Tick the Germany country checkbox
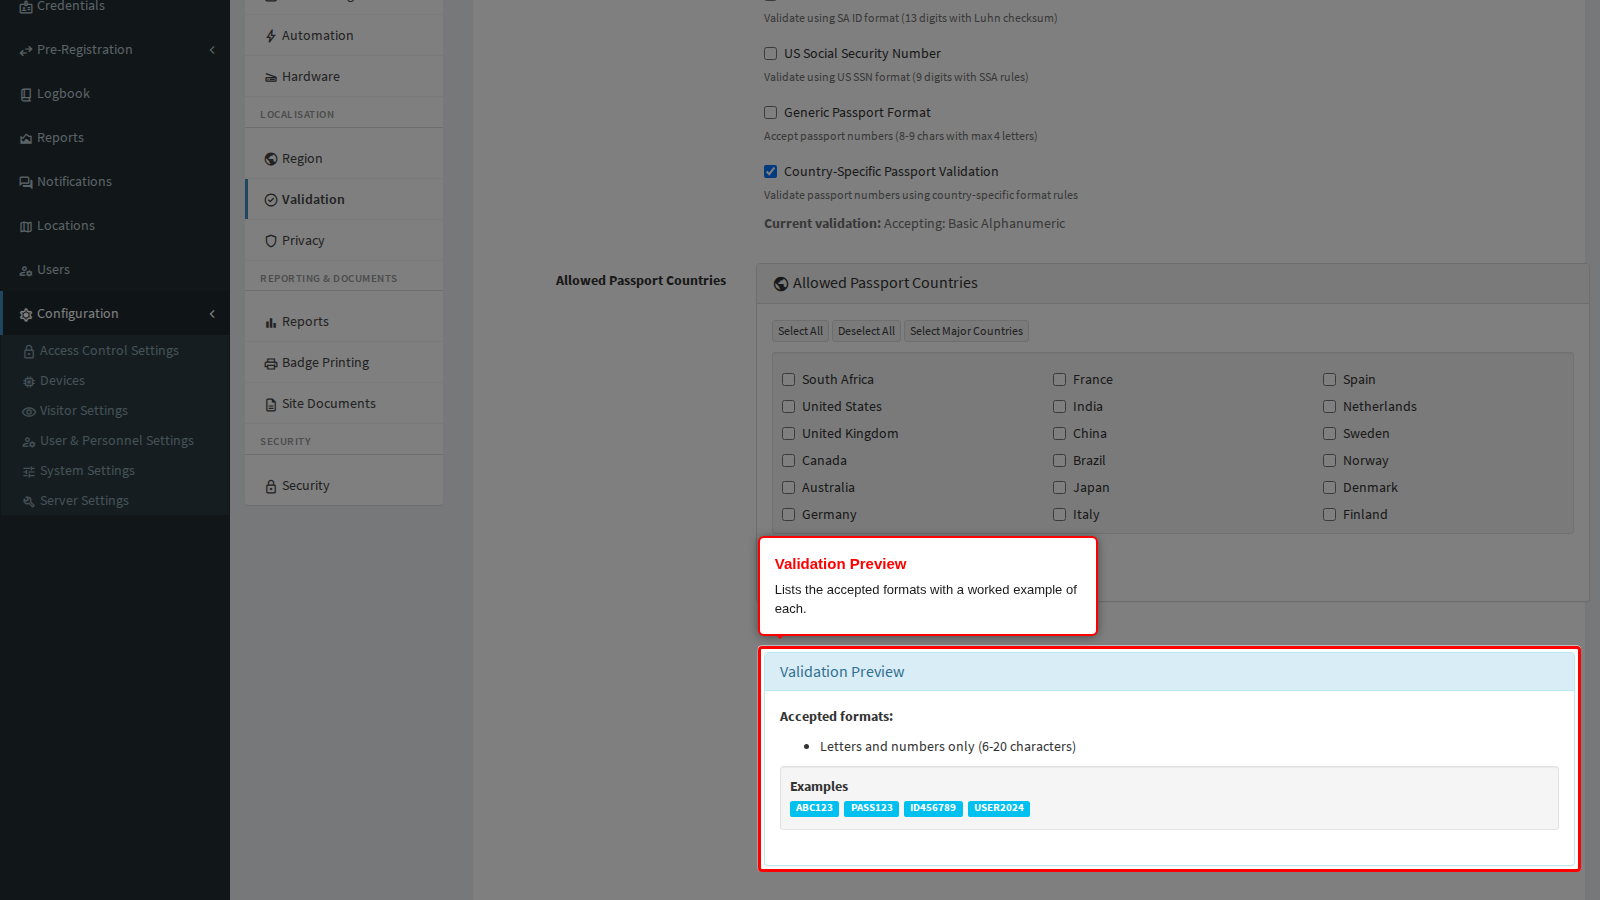The height and width of the screenshot is (900, 1600). [x=788, y=515]
